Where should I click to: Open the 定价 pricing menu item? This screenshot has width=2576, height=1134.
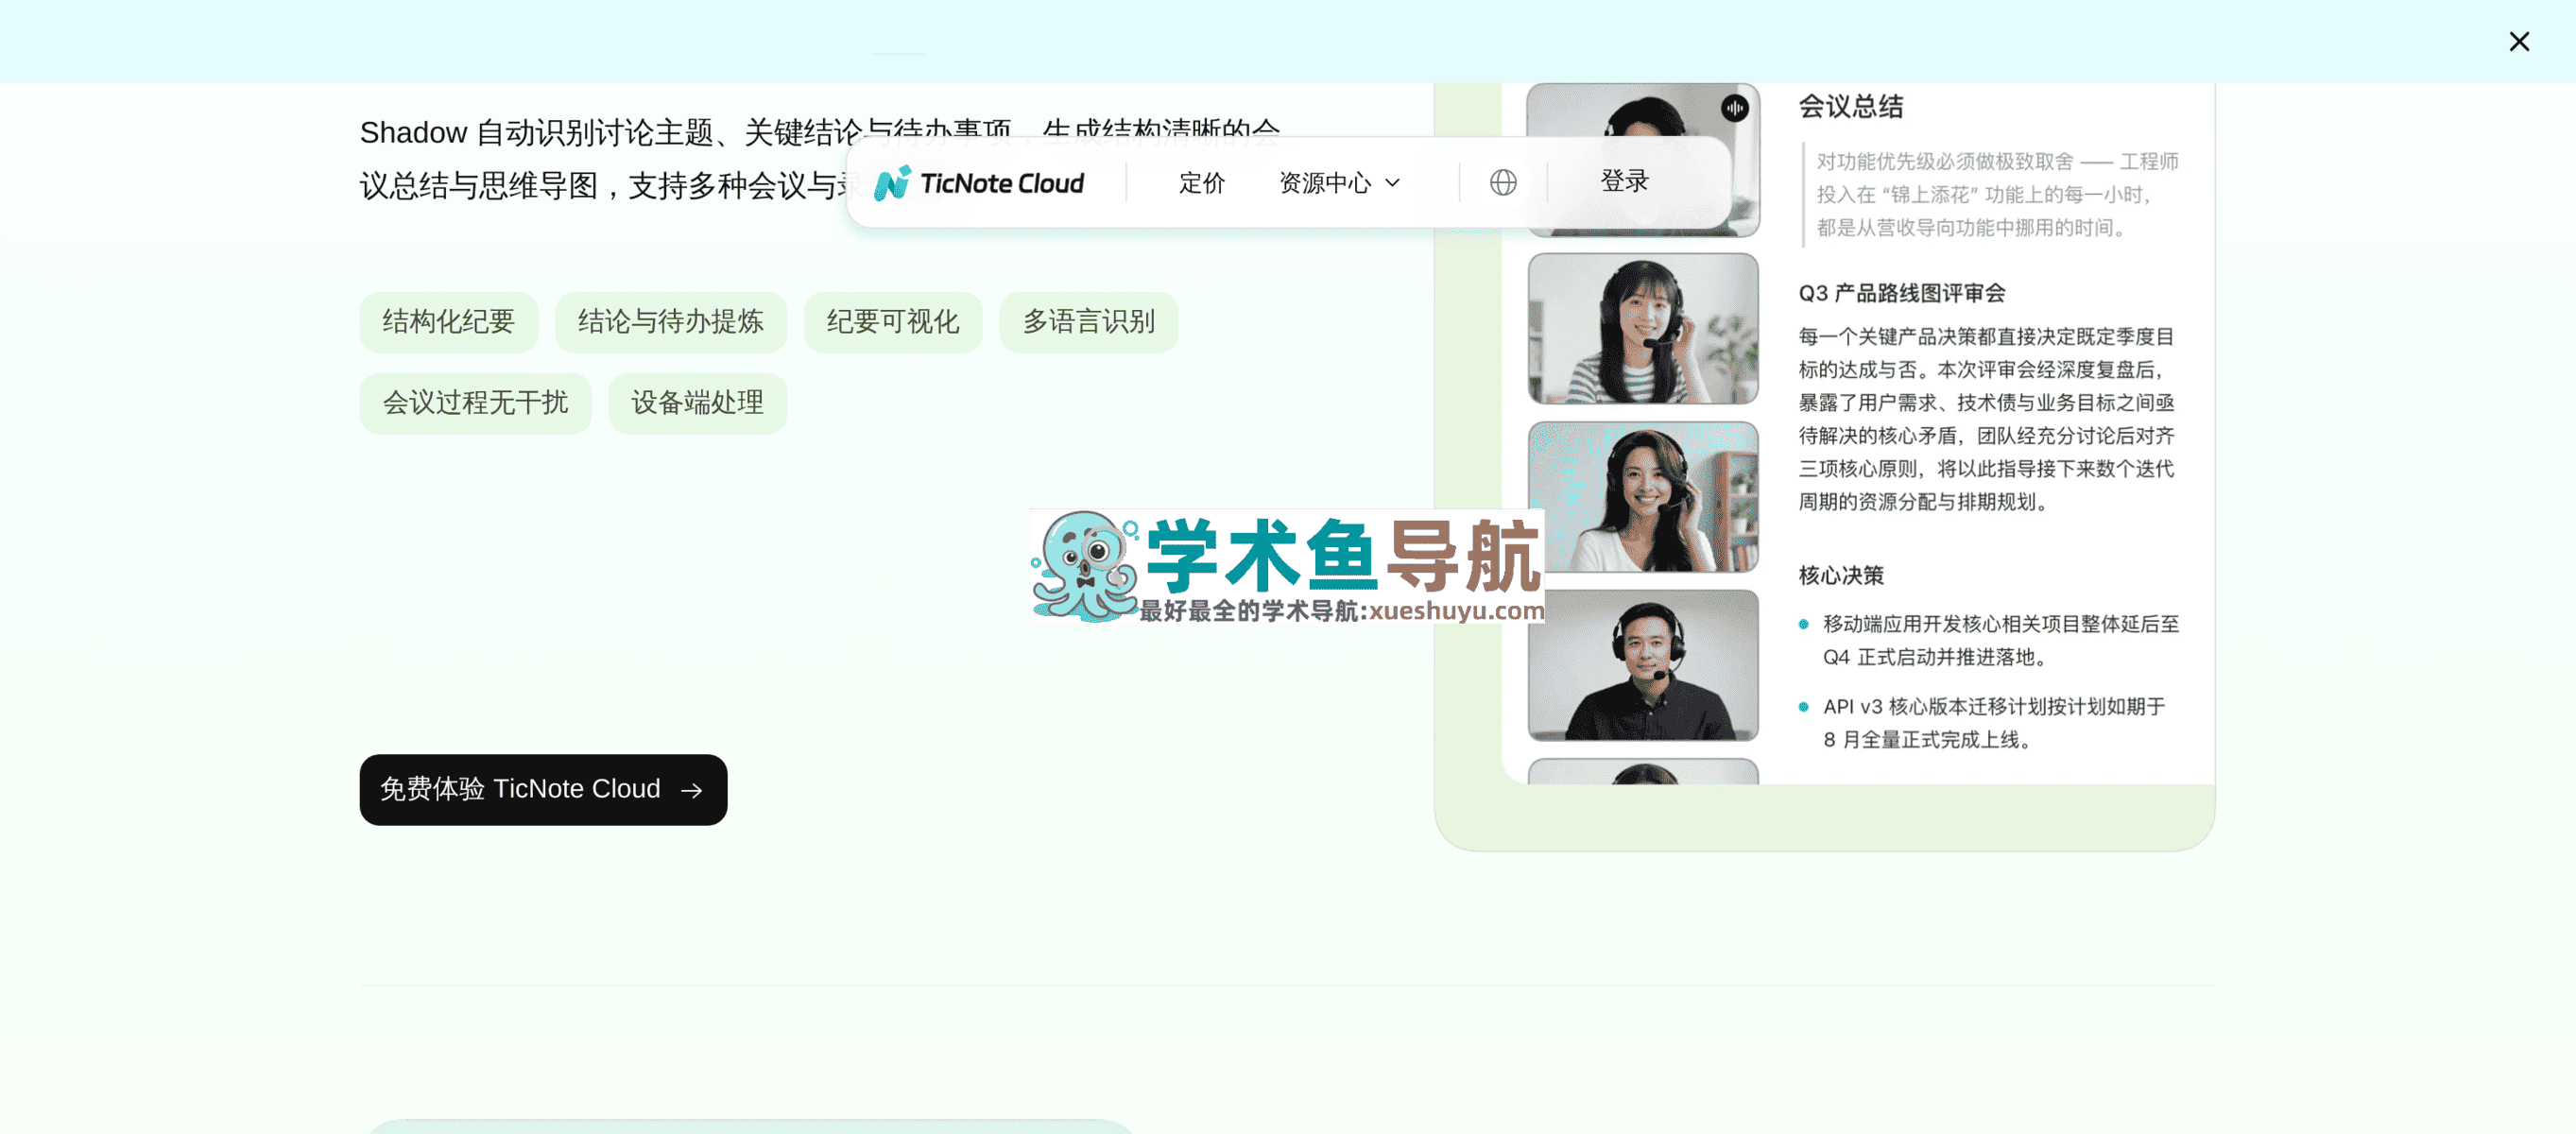(1201, 183)
